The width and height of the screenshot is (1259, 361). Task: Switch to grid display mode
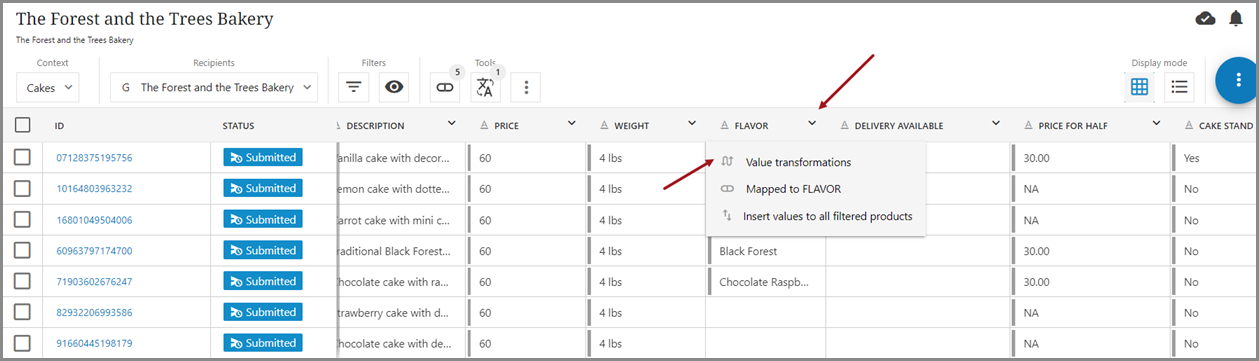(x=1139, y=87)
